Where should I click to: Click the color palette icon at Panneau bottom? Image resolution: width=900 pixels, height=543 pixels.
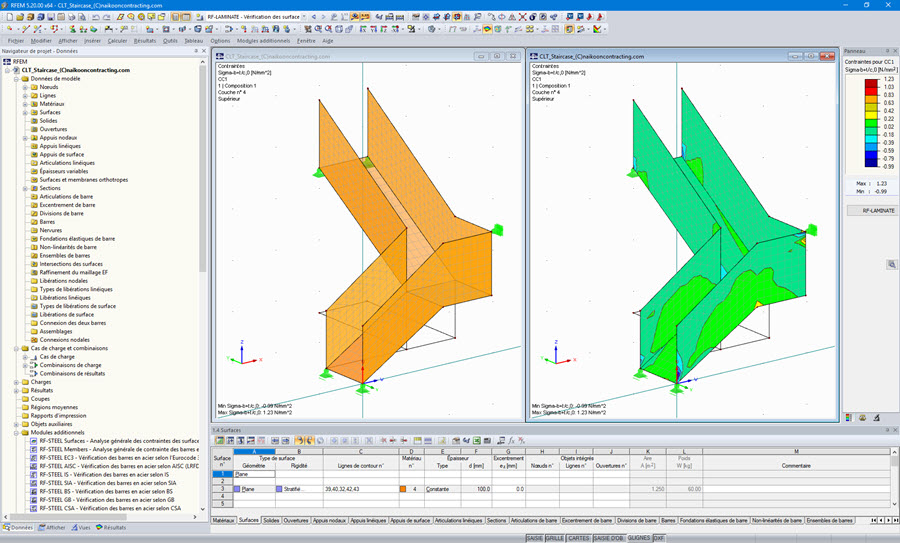[x=849, y=418]
